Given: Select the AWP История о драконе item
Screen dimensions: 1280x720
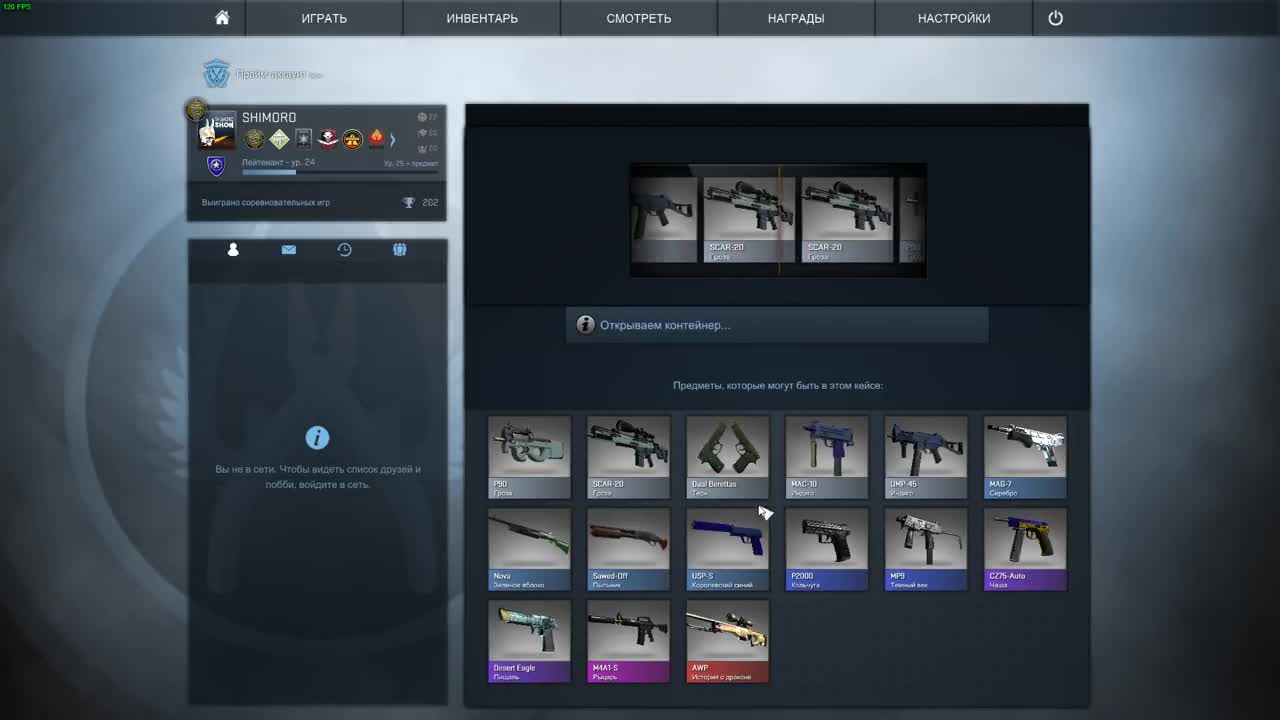Looking at the screenshot, I should point(727,642).
